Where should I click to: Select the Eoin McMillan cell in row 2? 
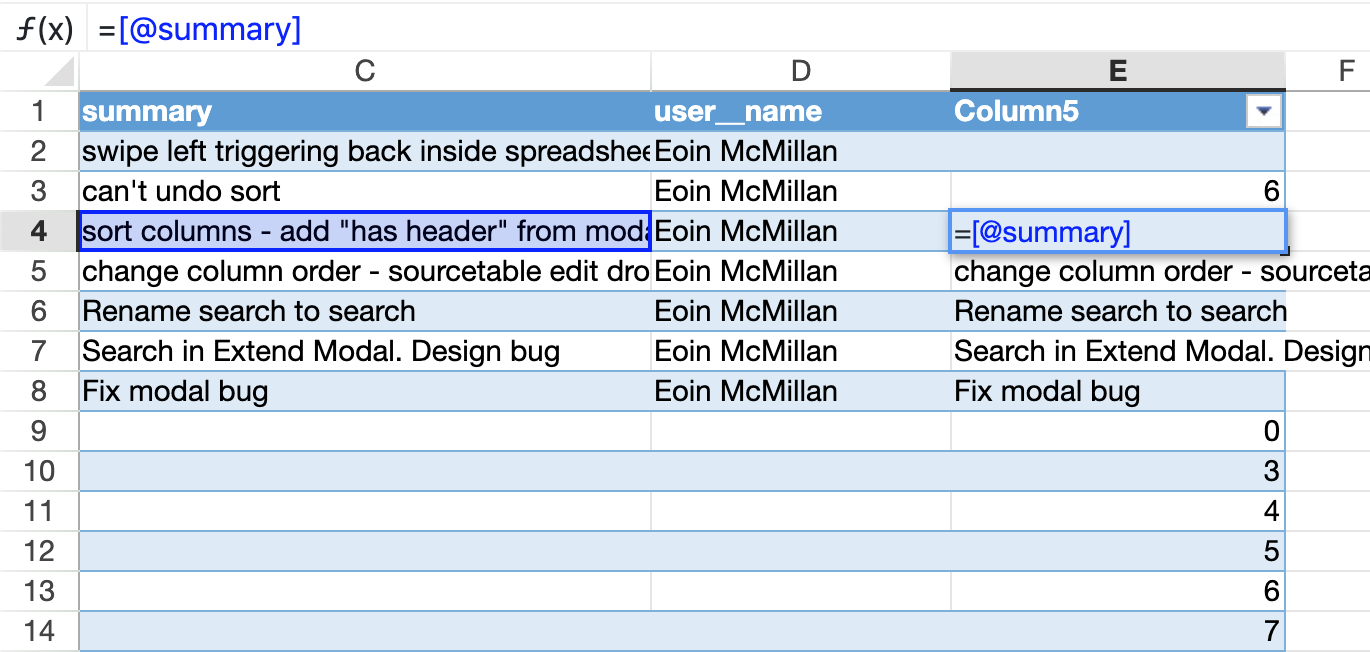799,151
